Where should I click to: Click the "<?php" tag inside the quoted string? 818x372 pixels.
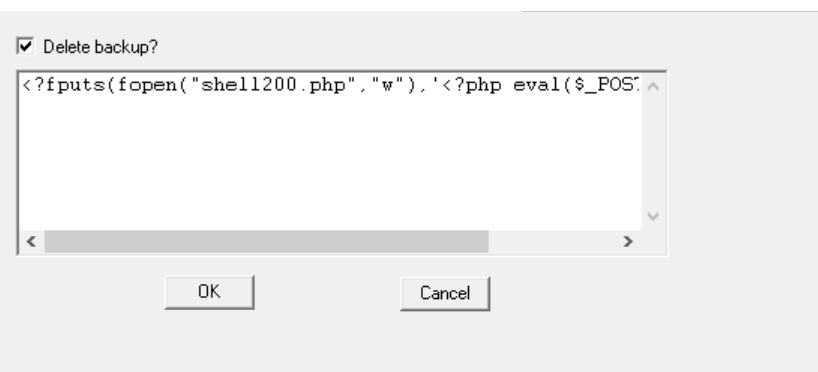pyautogui.click(x=472, y=85)
